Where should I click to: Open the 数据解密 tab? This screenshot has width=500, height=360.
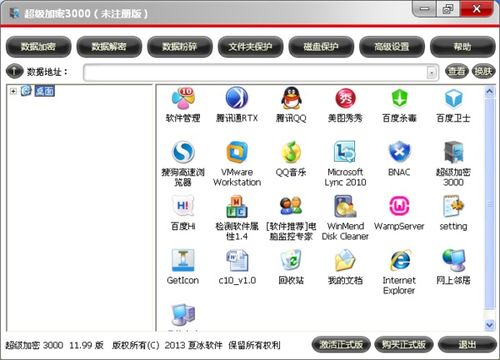click(x=109, y=47)
